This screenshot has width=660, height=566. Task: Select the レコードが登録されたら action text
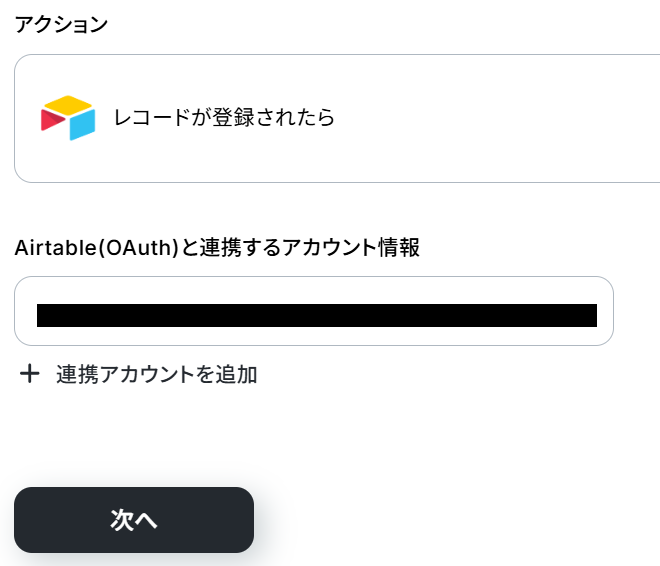tap(224, 118)
